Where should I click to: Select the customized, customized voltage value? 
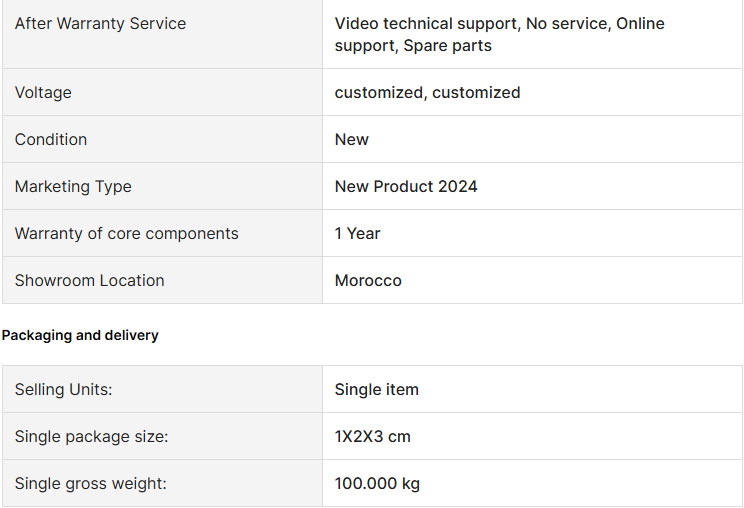pyautogui.click(x=428, y=92)
